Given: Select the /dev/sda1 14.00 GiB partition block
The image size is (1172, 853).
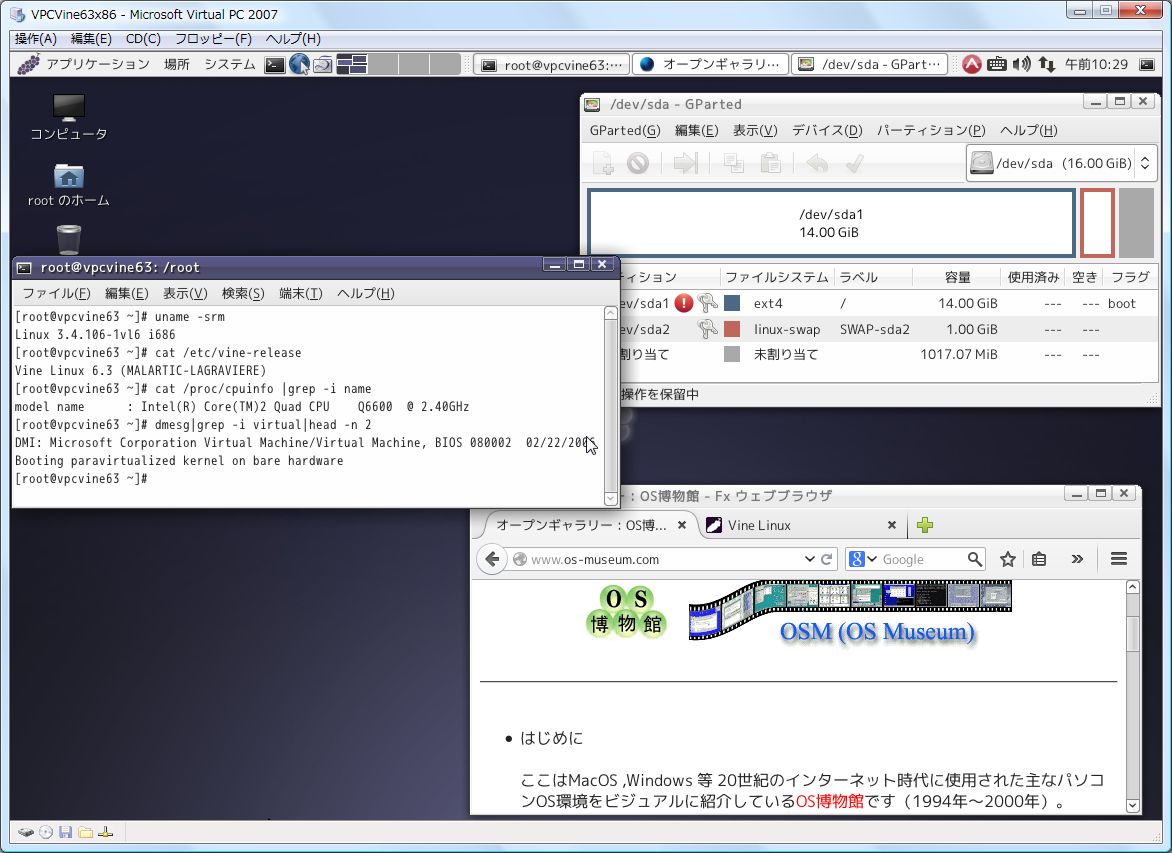Looking at the screenshot, I should [x=831, y=223].
